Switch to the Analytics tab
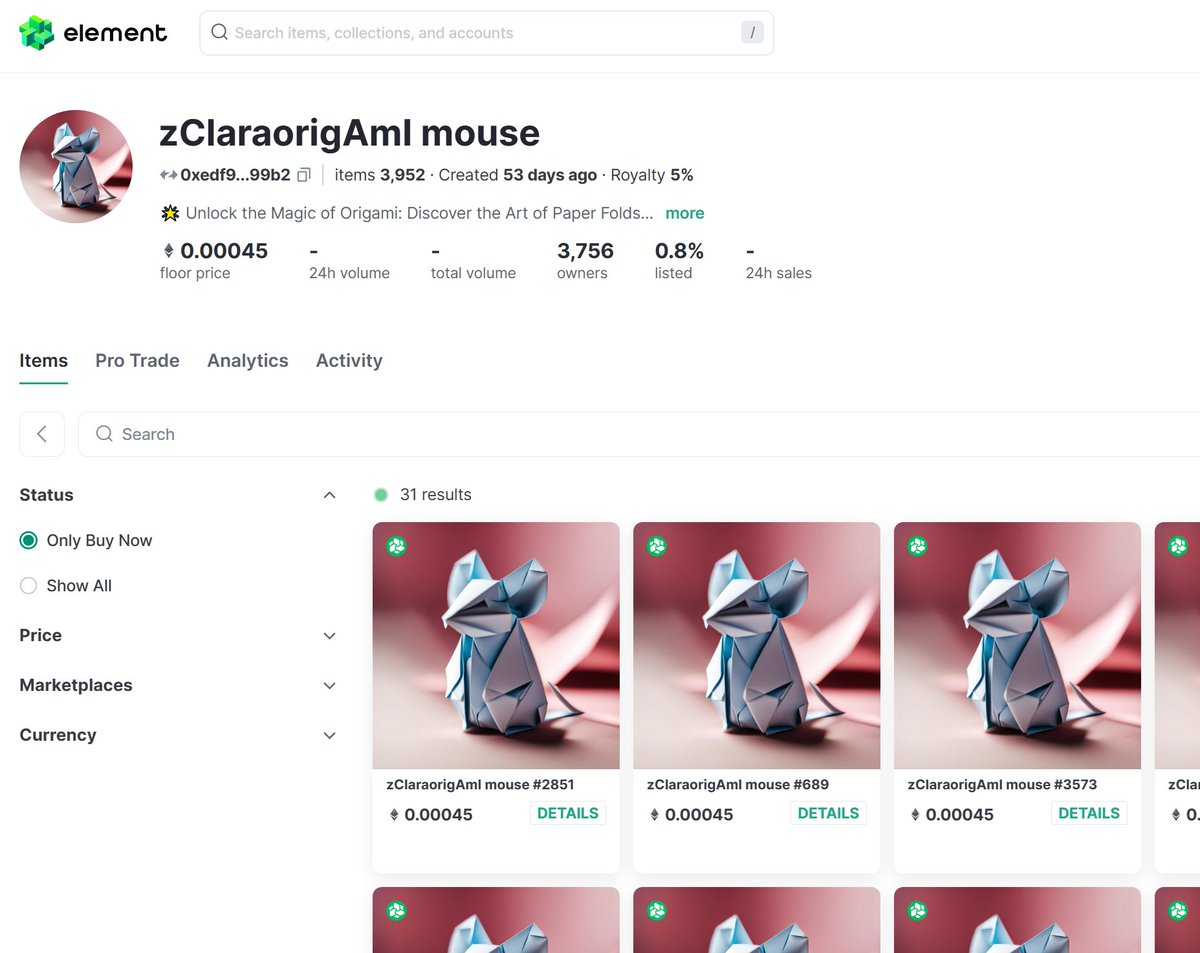Image resolution: width=1200 pixels, height=953 pixels. click(248, 361)
